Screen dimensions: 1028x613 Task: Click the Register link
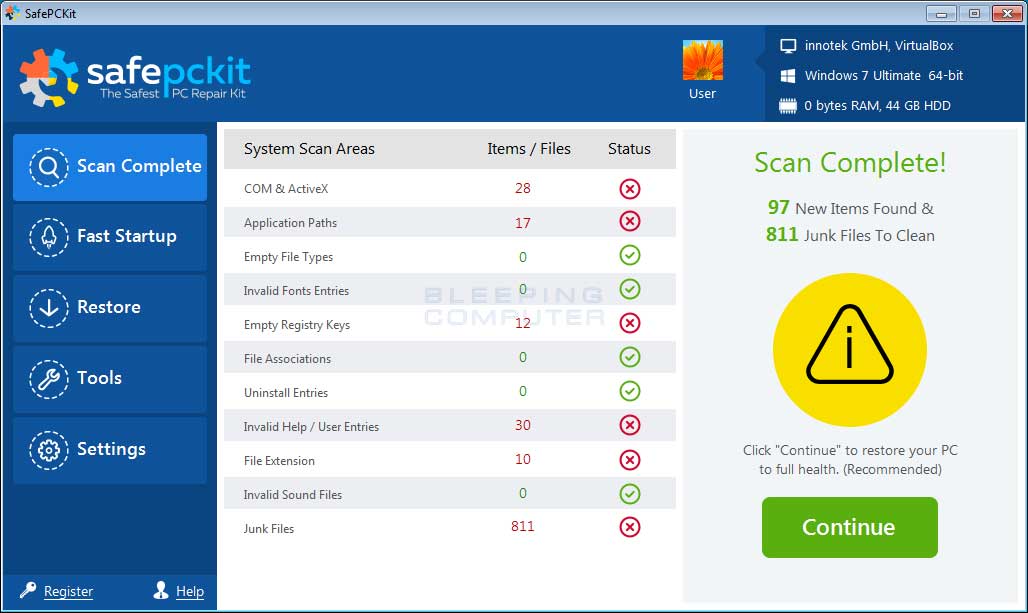68,592
